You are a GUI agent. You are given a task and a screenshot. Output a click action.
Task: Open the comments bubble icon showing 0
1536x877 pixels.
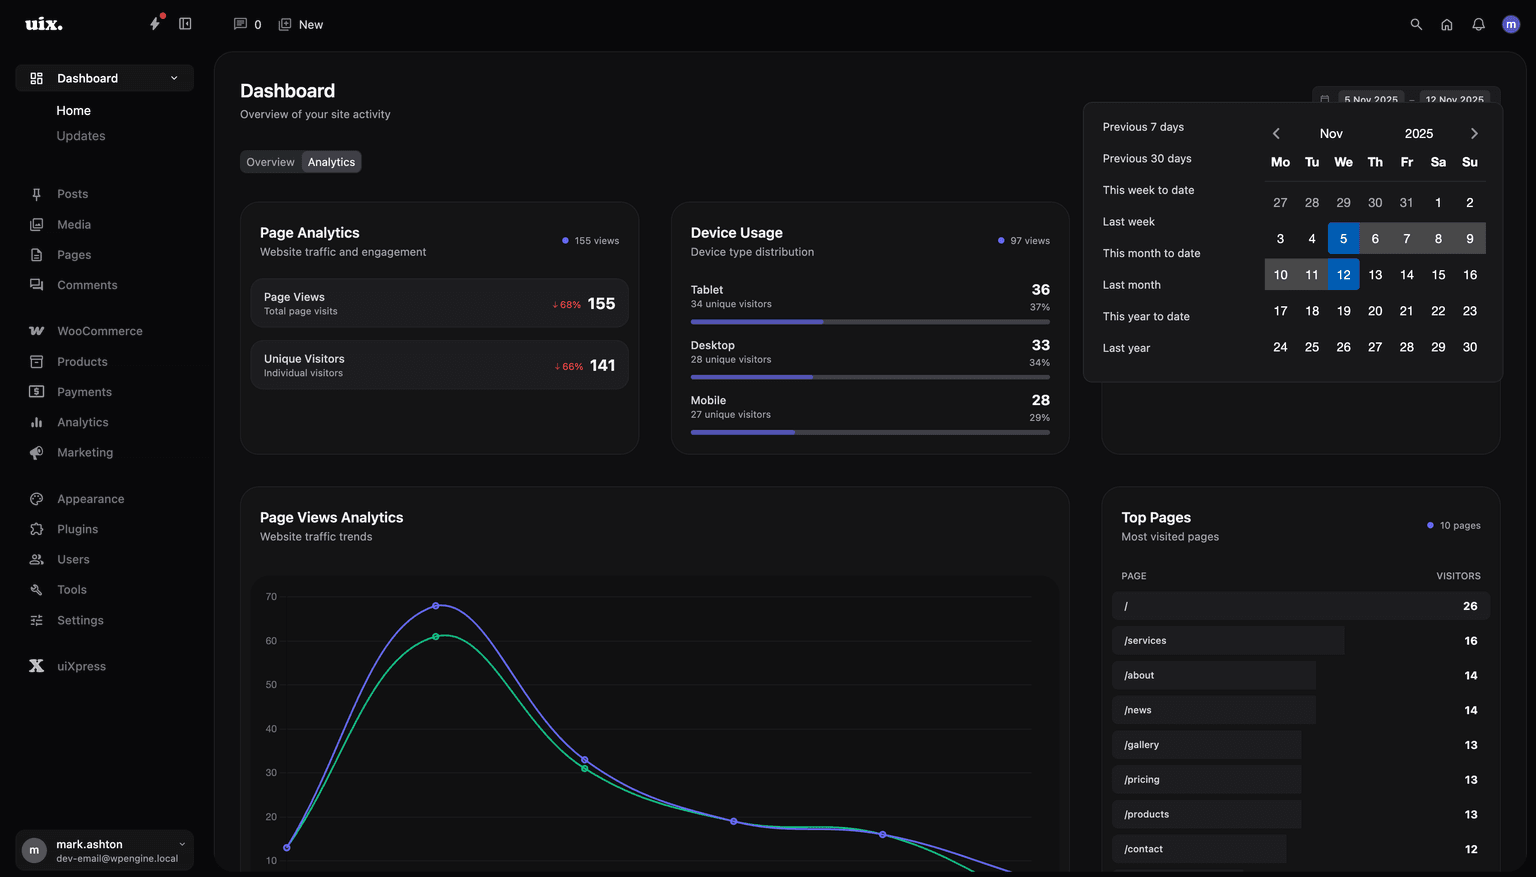tap(239, 24)
